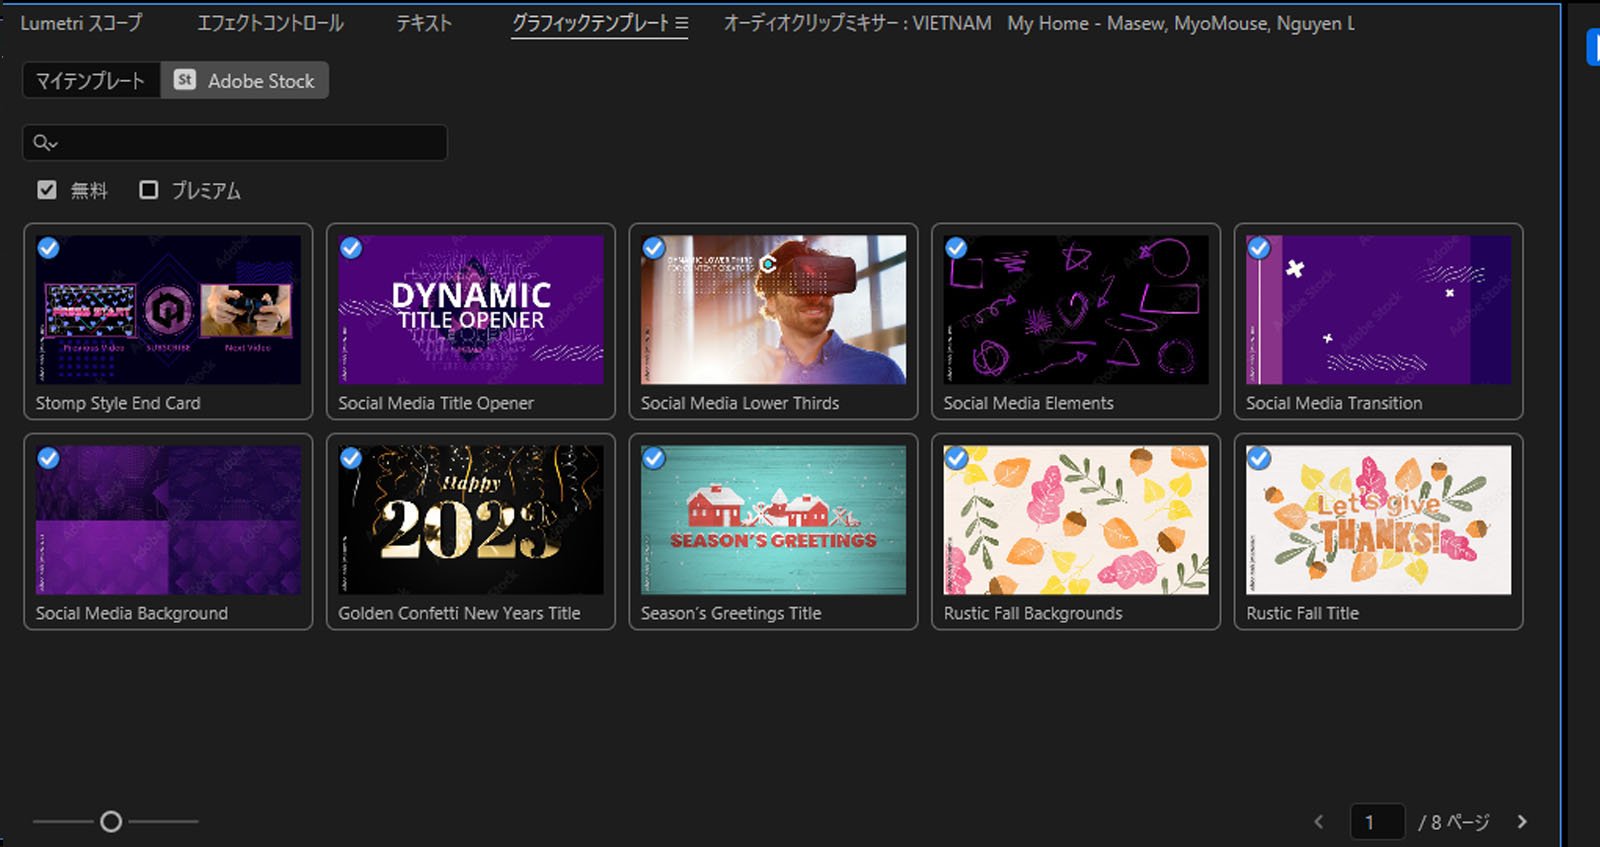
Task: Open the search magnifier dropdown options
Action: coord(45,143)
